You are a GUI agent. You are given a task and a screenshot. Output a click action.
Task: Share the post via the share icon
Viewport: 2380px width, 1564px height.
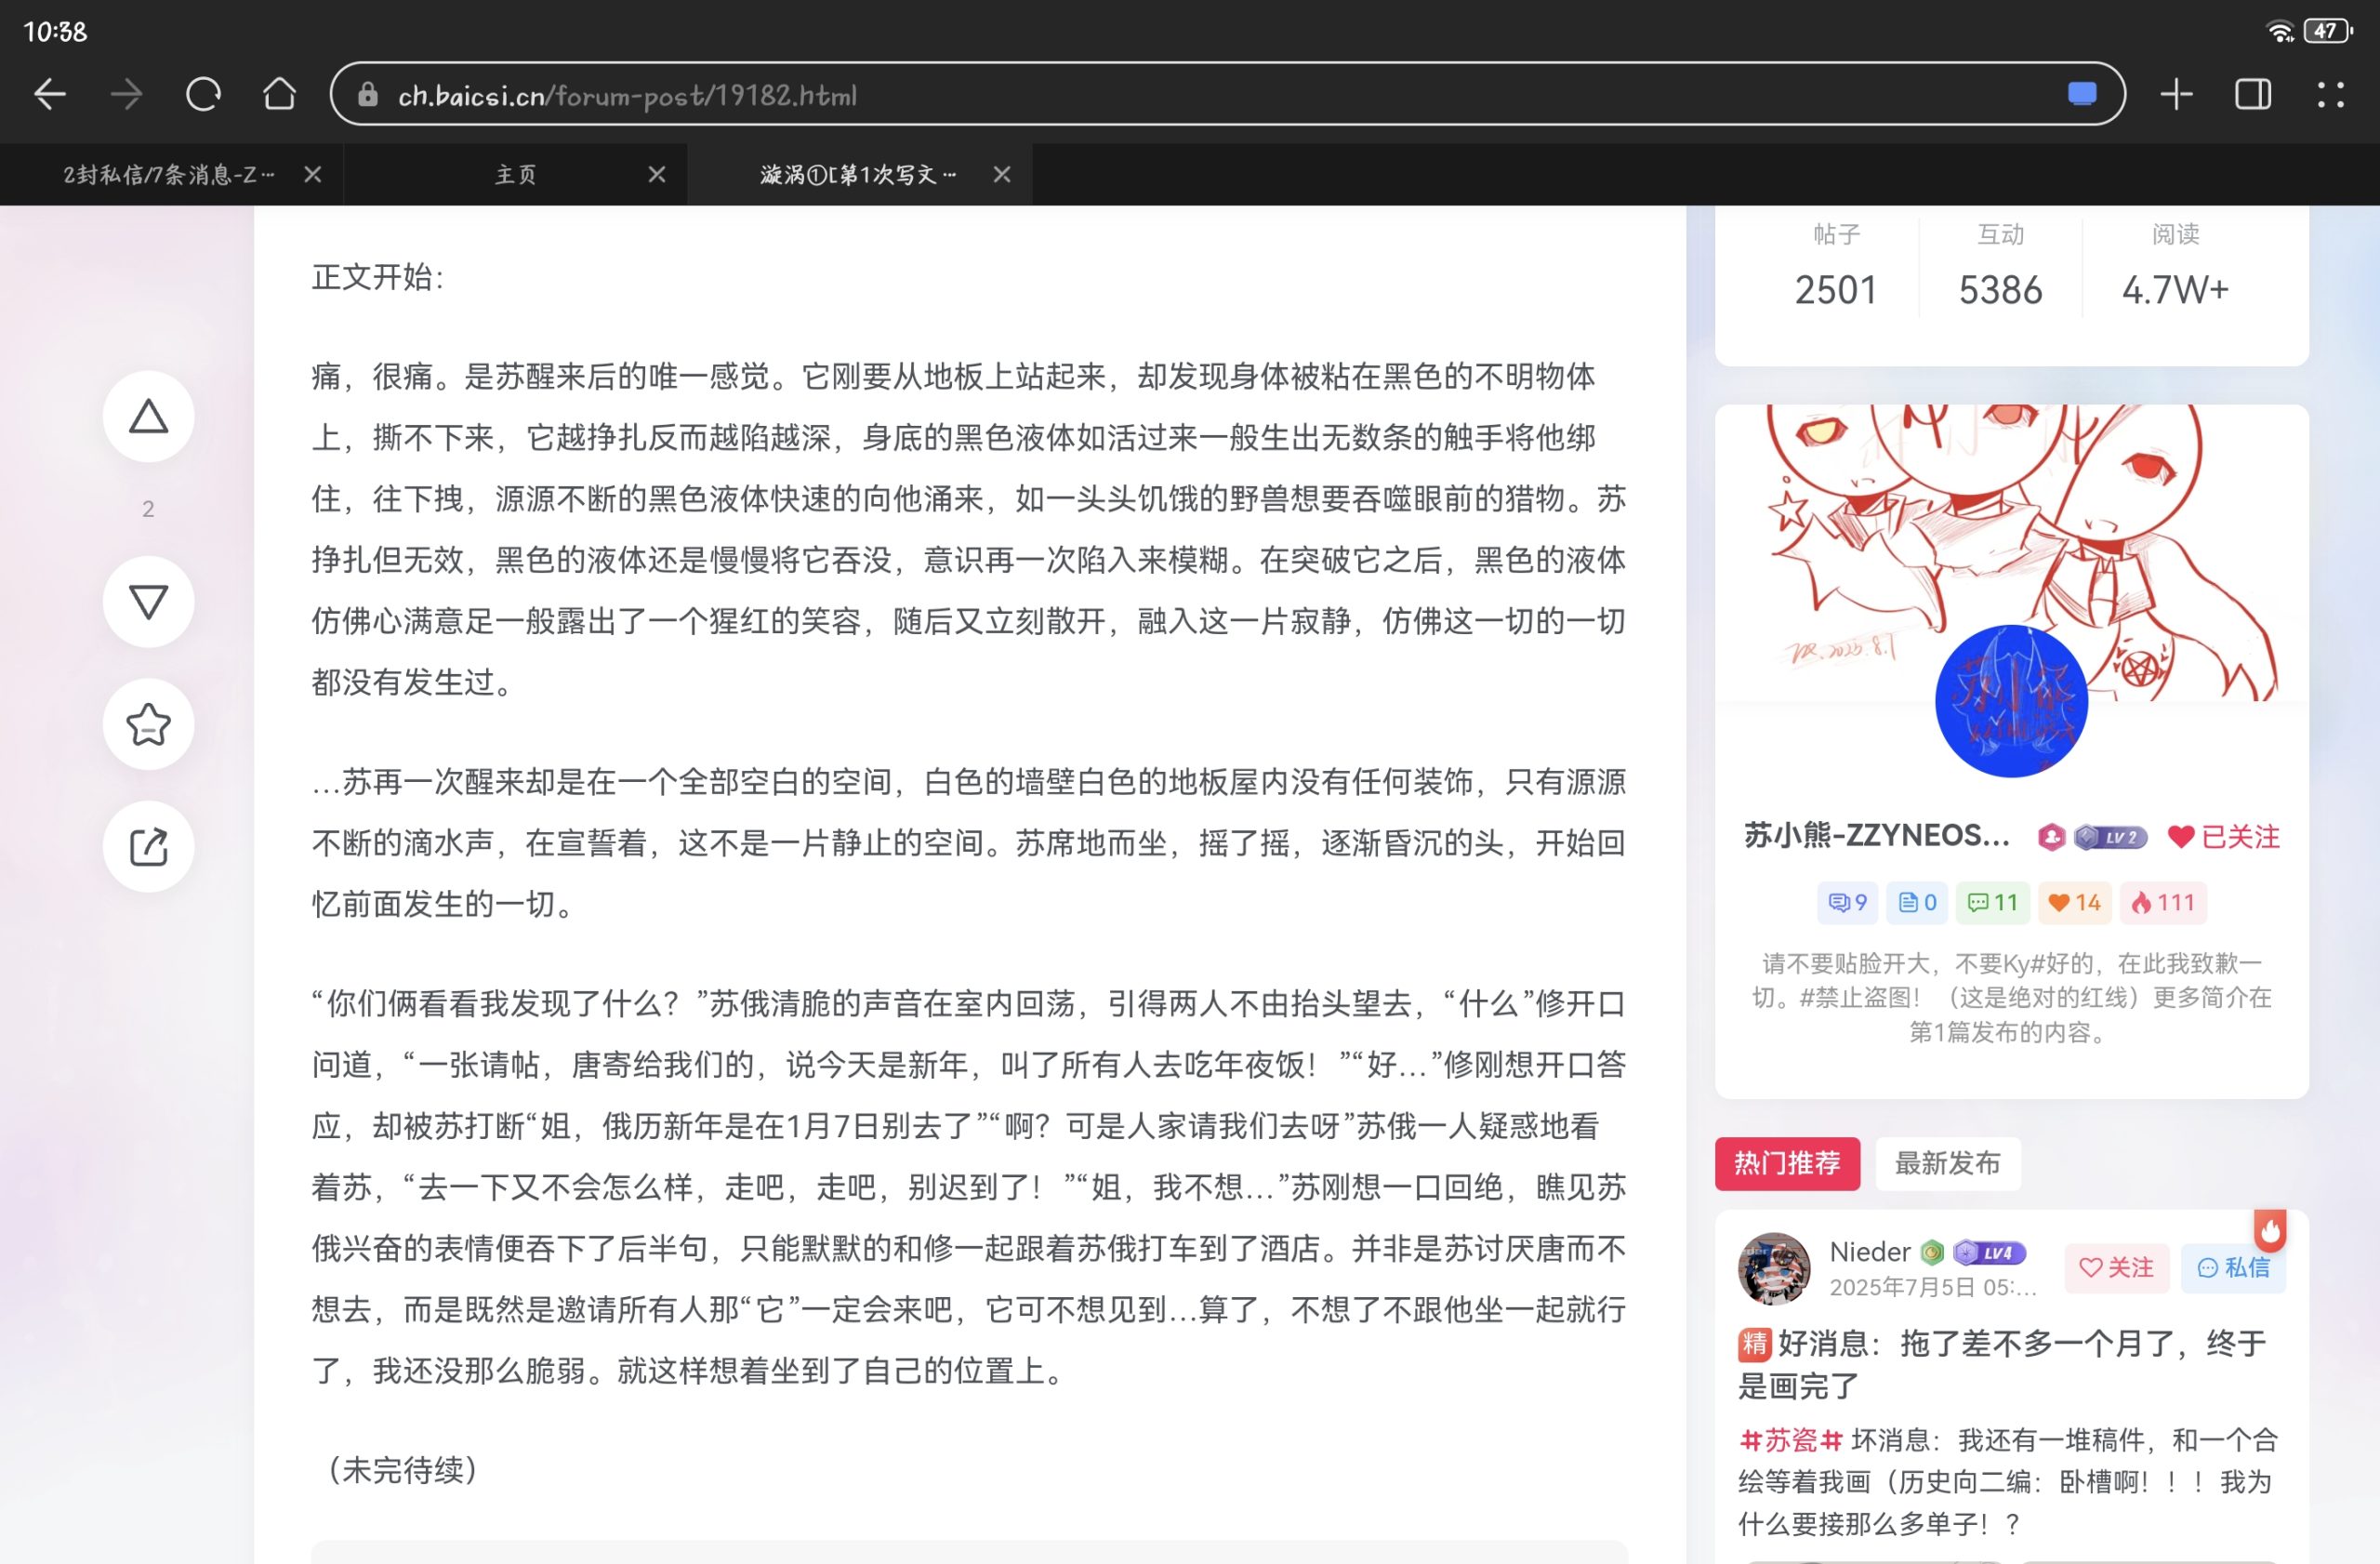(148, 847)
